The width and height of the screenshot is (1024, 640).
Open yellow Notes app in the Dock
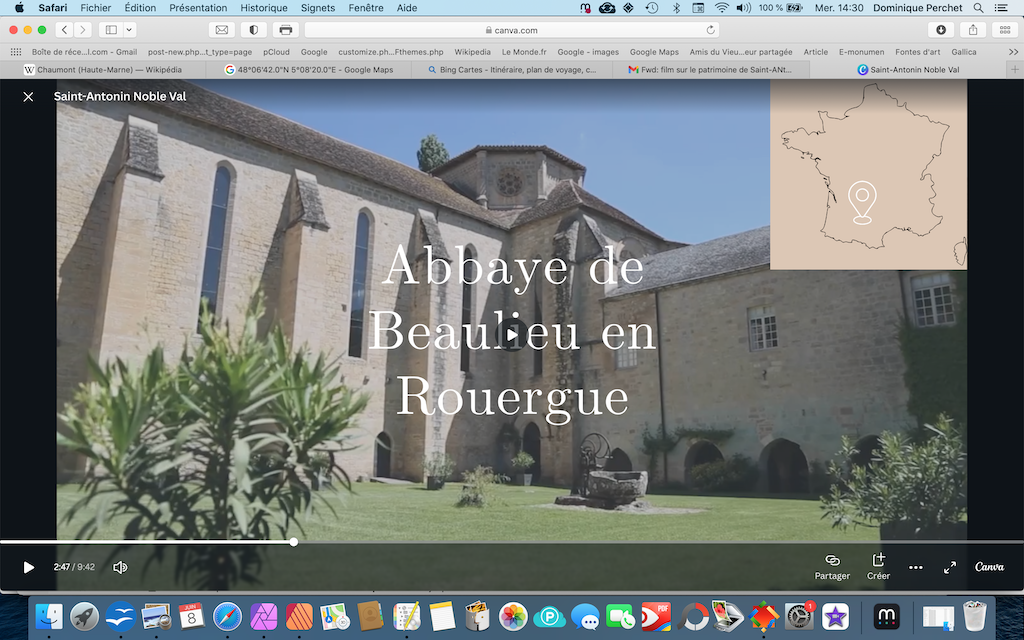(442, 616)
